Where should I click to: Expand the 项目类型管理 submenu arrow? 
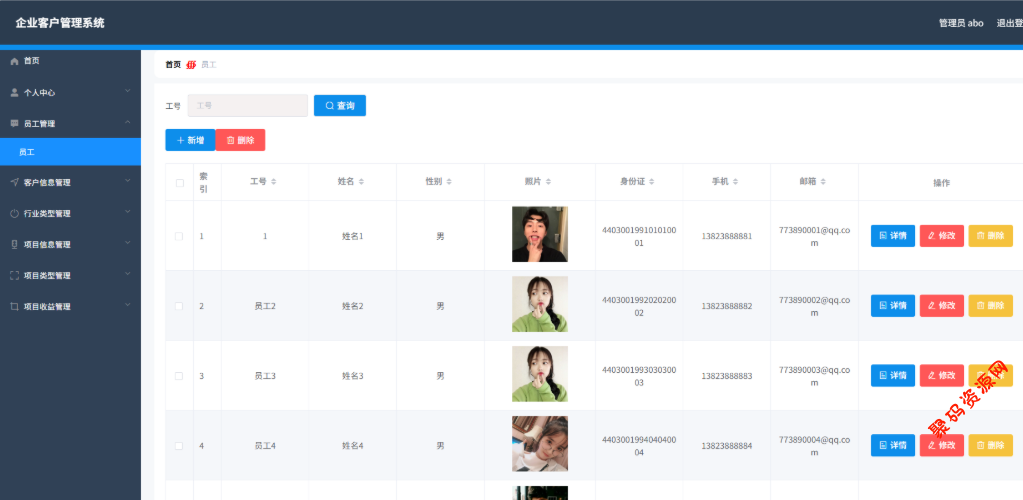coord(128,276)
